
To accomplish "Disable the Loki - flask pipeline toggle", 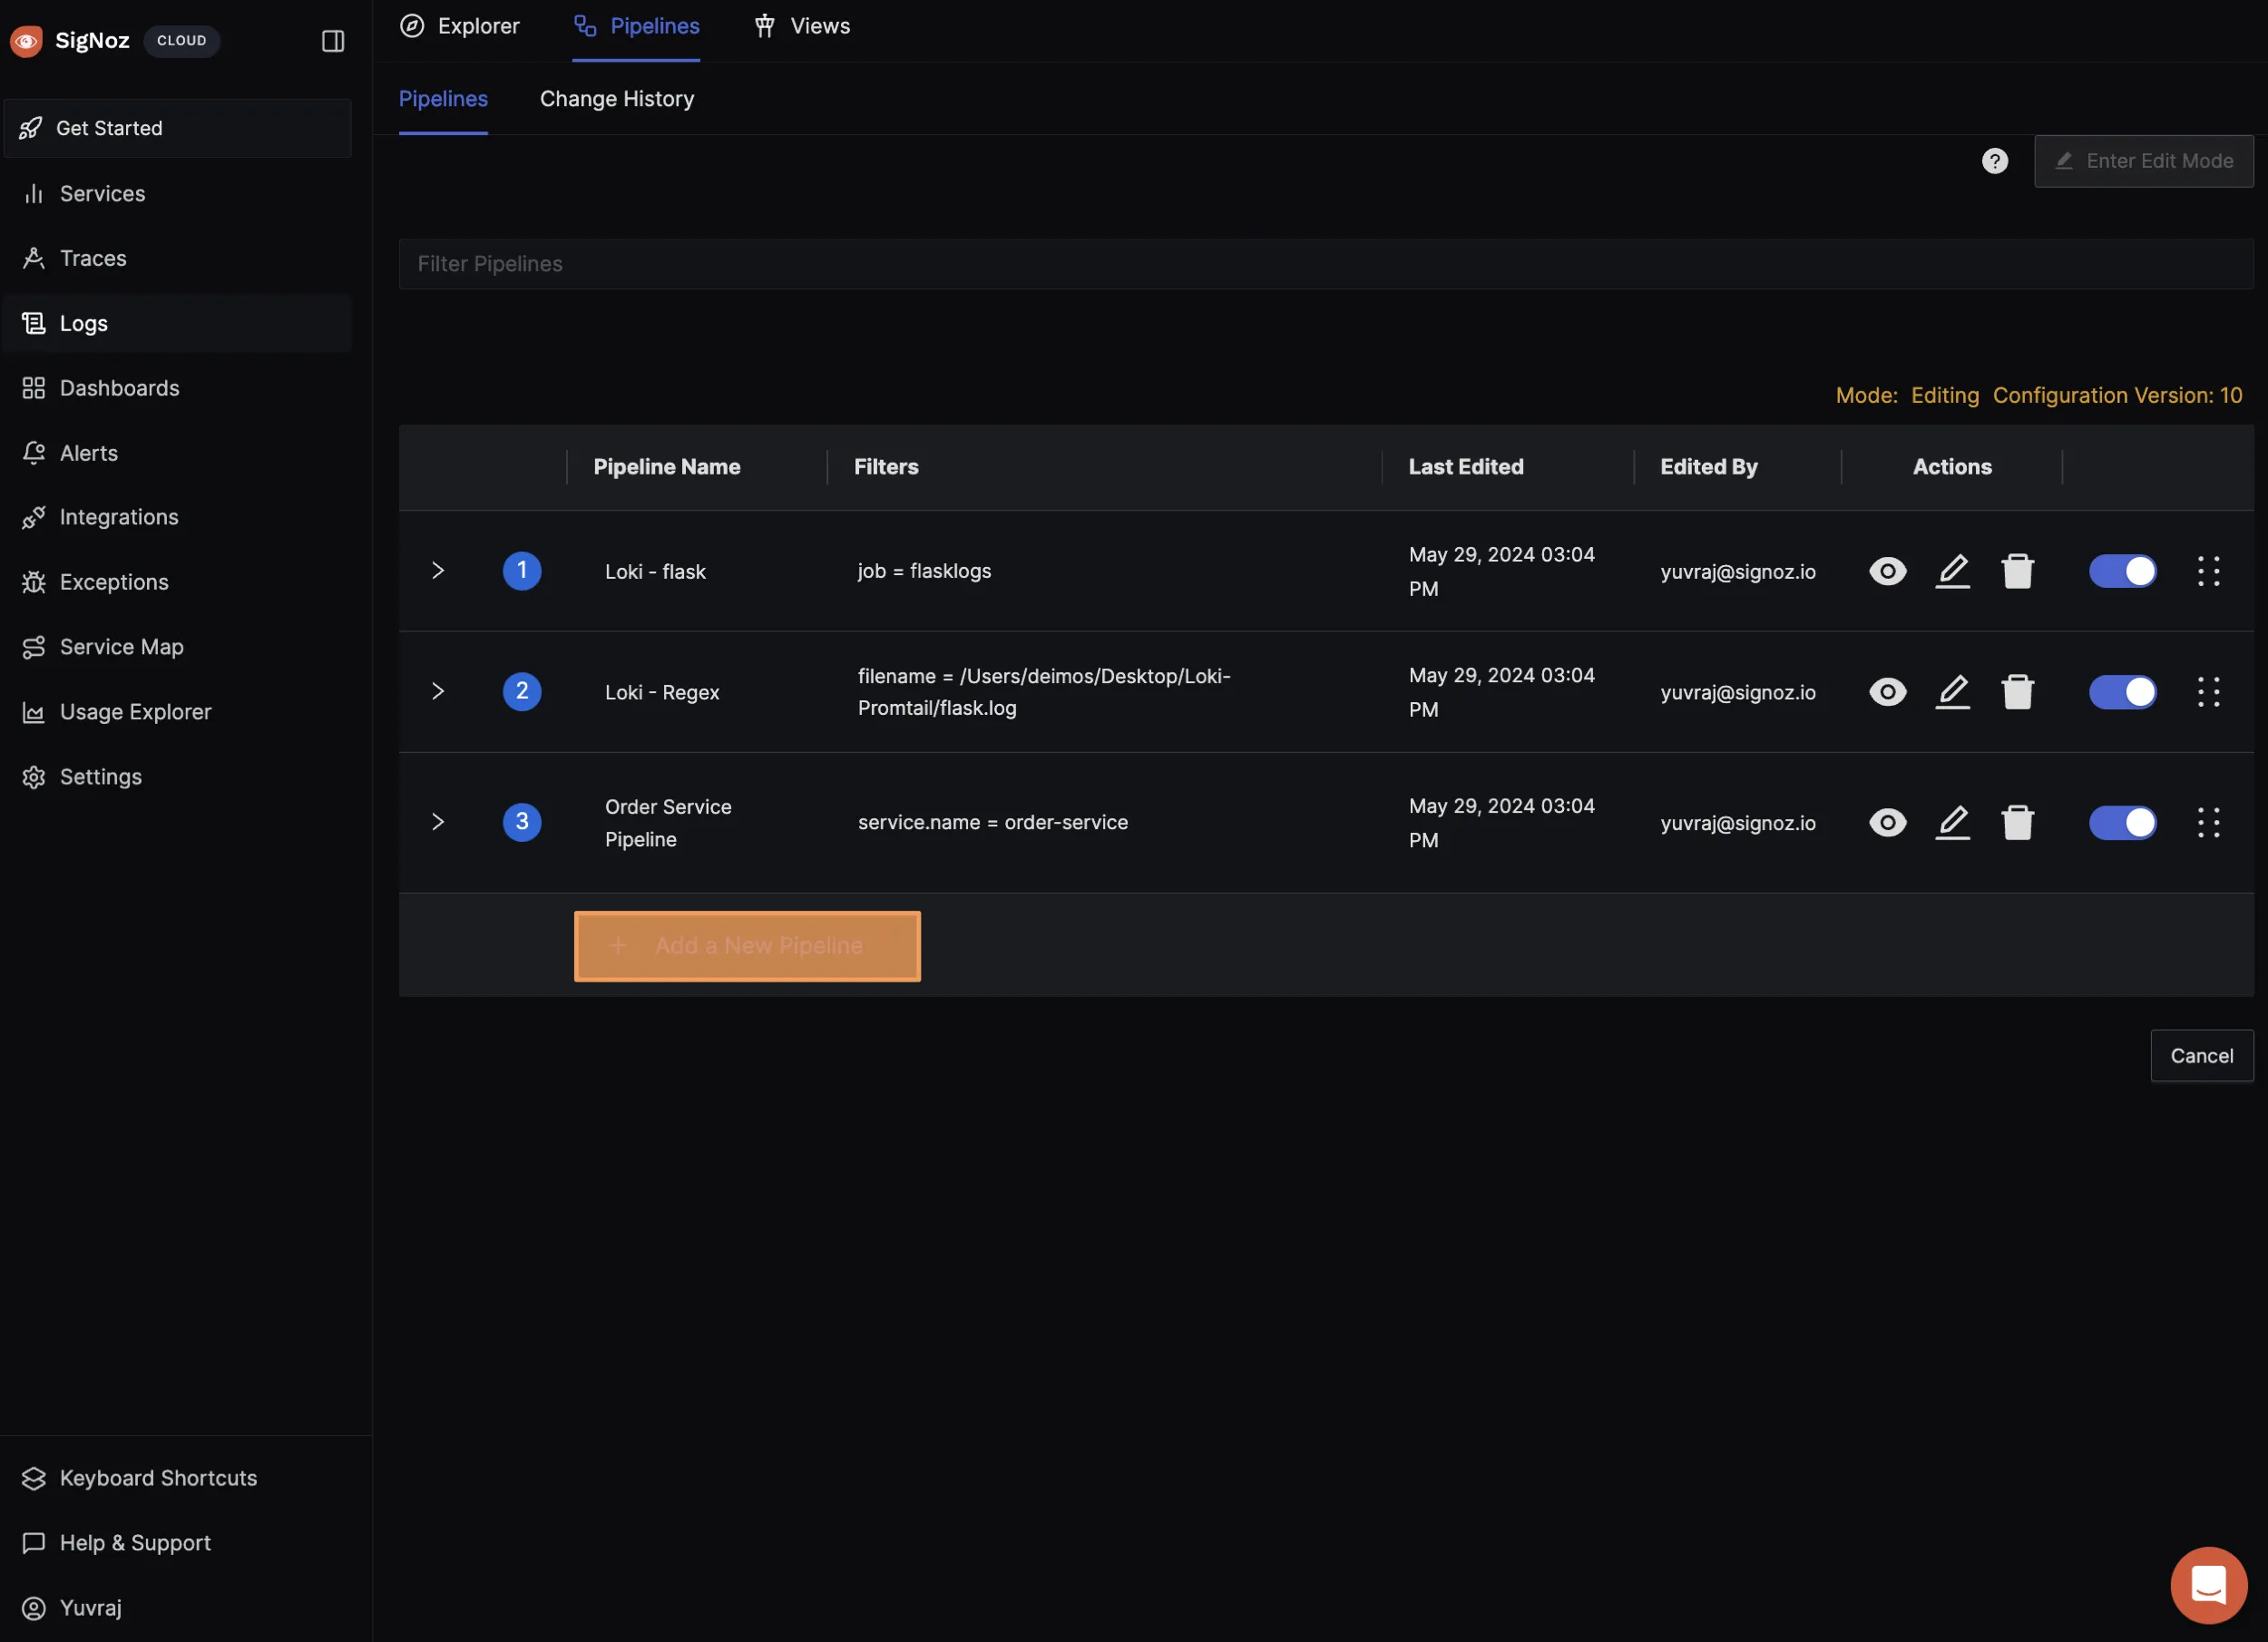I will [2122, 571].
